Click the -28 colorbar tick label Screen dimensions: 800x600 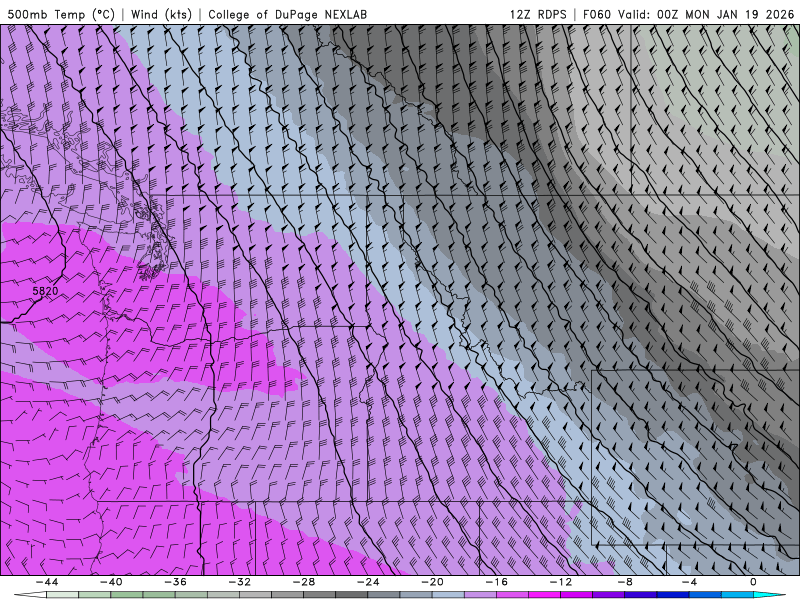pyautogui.click(x=304, y=582)
